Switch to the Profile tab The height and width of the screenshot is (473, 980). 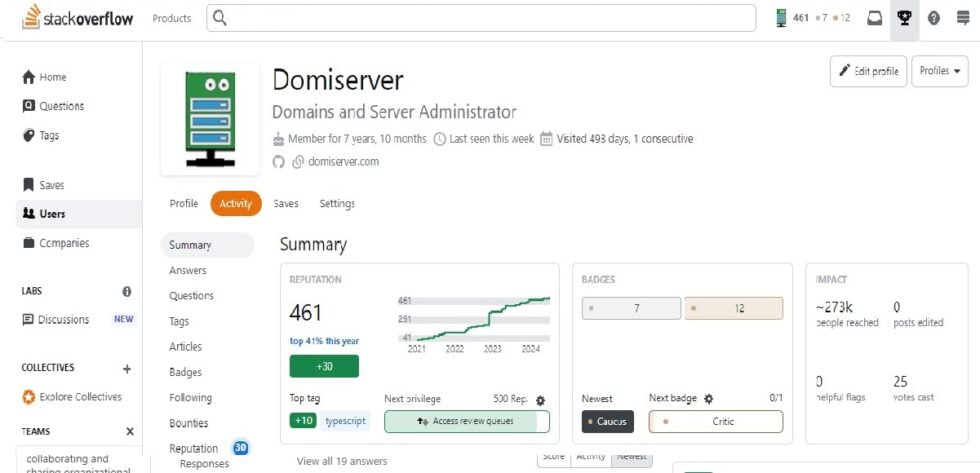click(x=184, y=204)
